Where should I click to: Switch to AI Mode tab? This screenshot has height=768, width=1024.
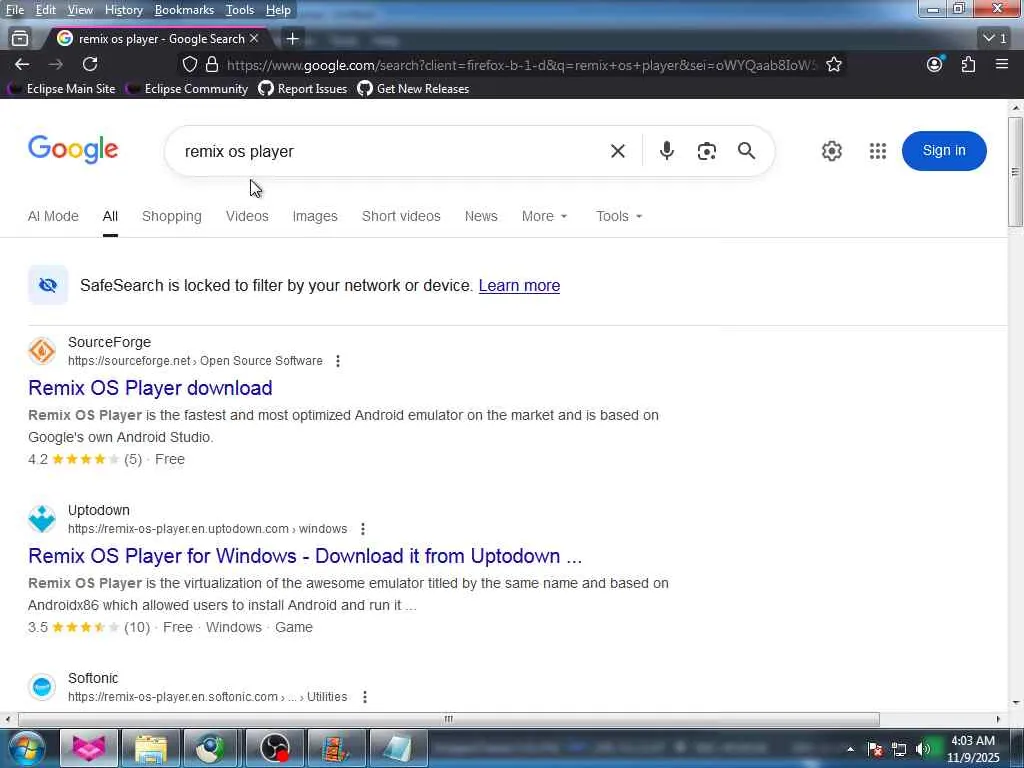[53, 216]
